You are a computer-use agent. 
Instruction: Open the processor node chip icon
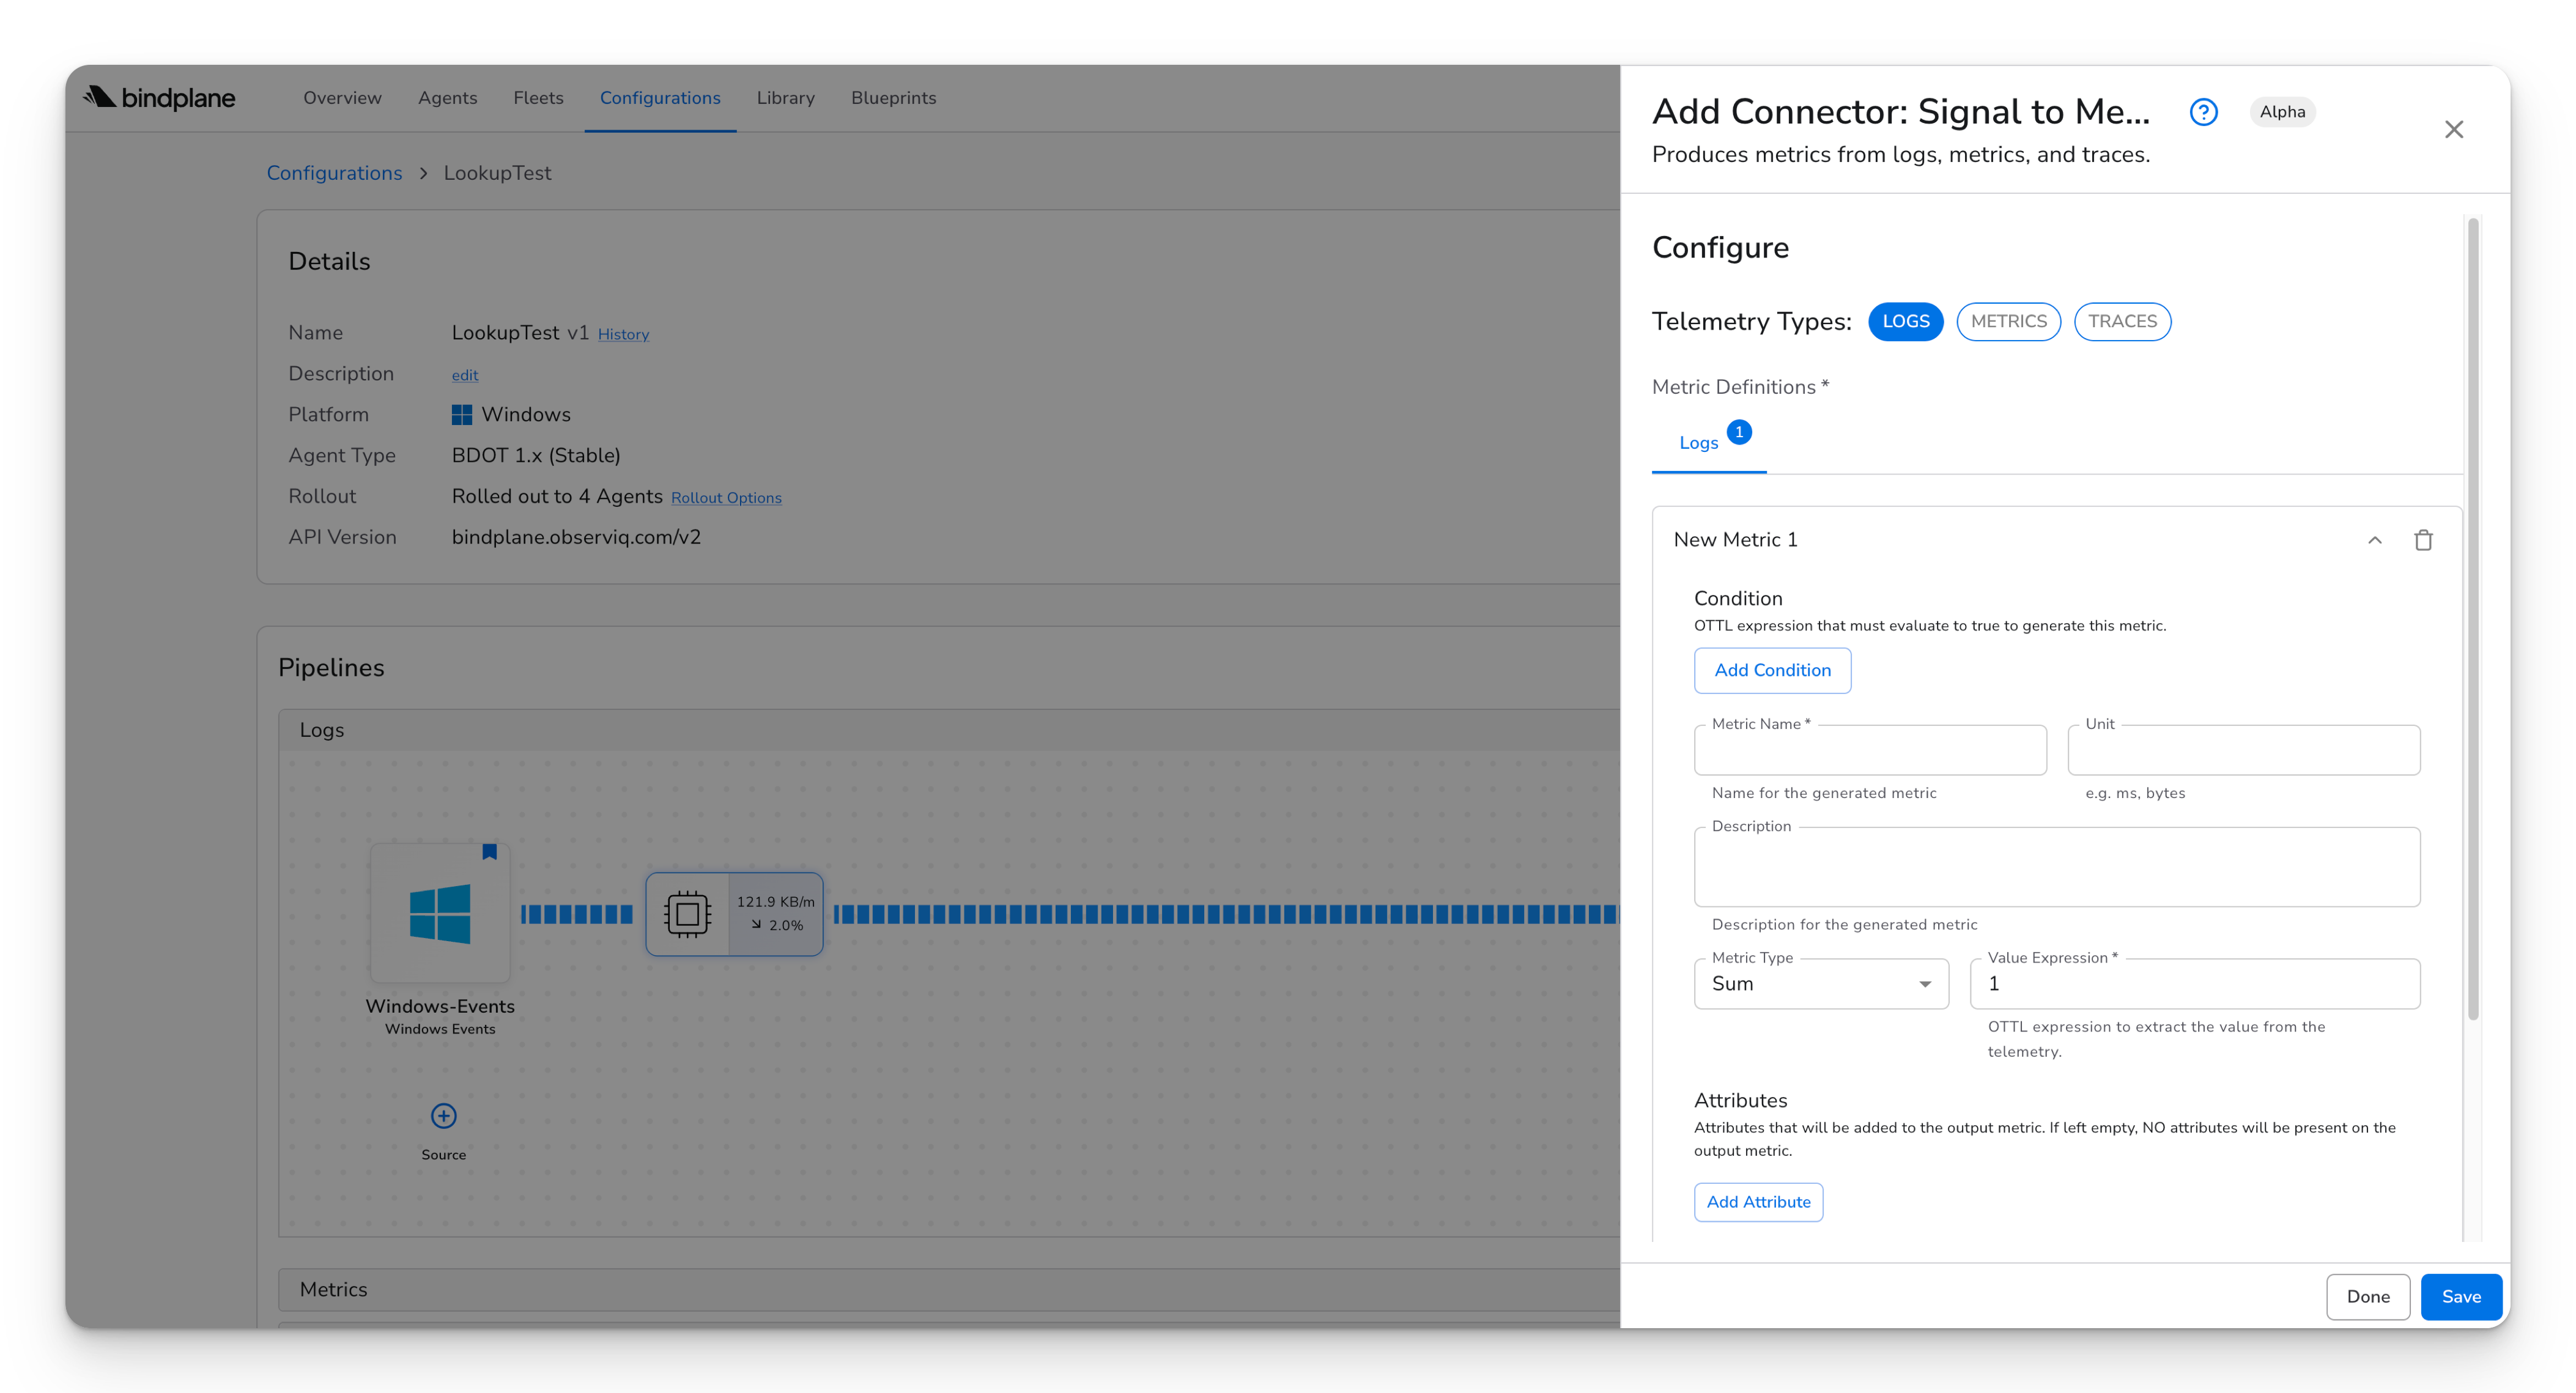[x=687, y=914]
